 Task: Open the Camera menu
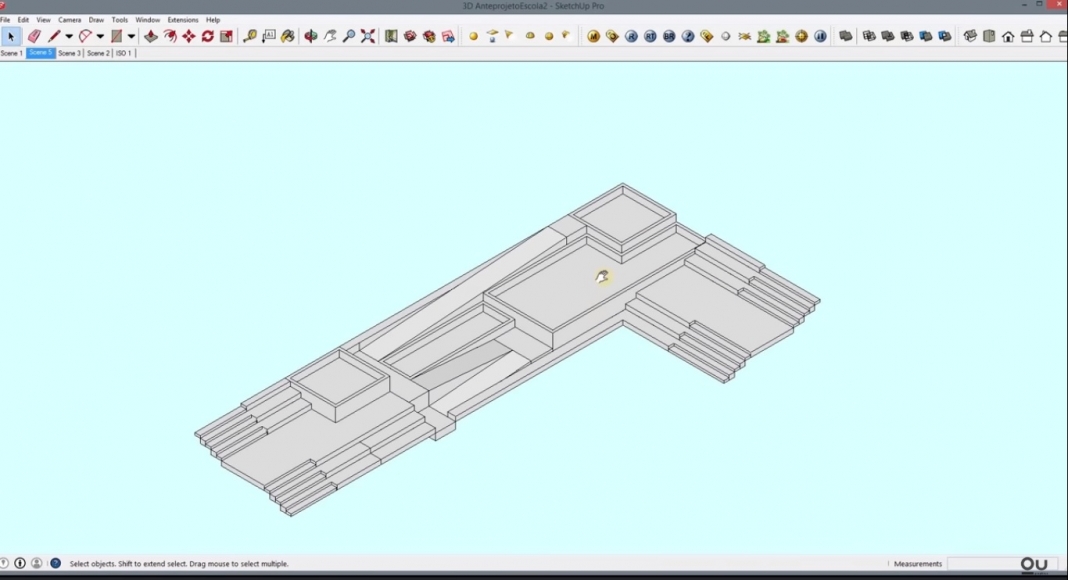pyautogui.click(x=69, y=19)
